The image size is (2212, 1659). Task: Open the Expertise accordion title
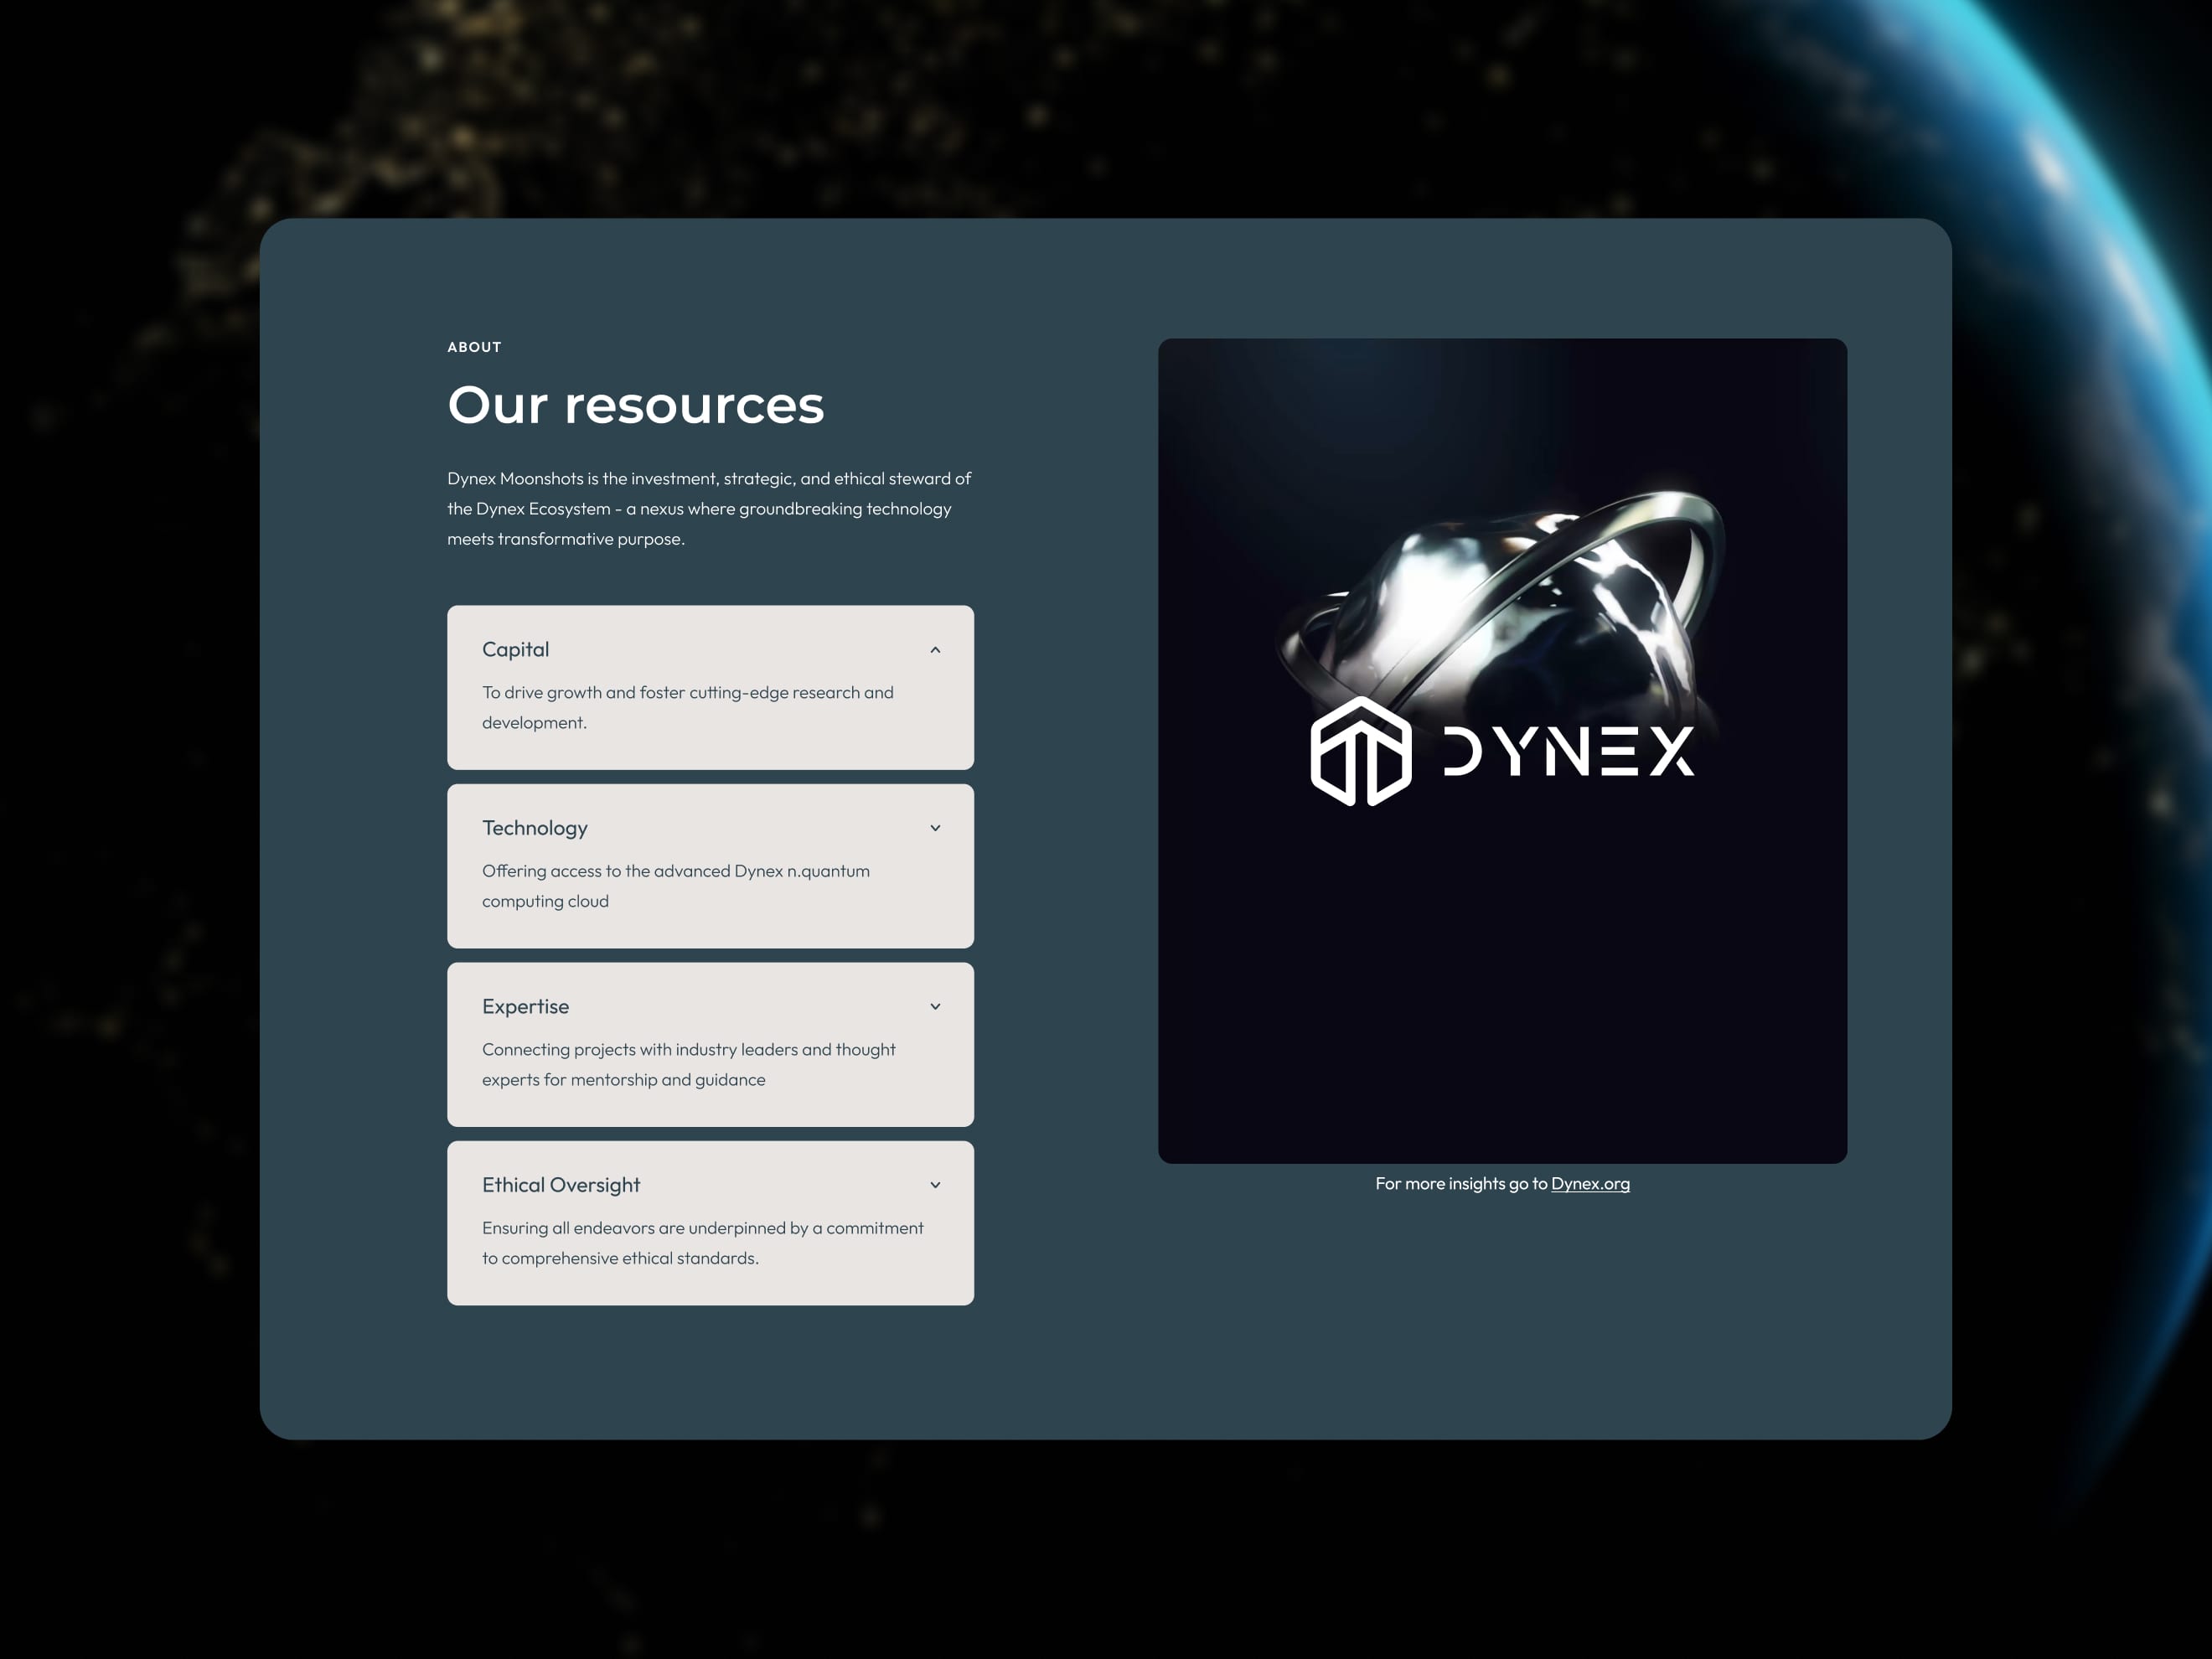tap(525, 1006)
